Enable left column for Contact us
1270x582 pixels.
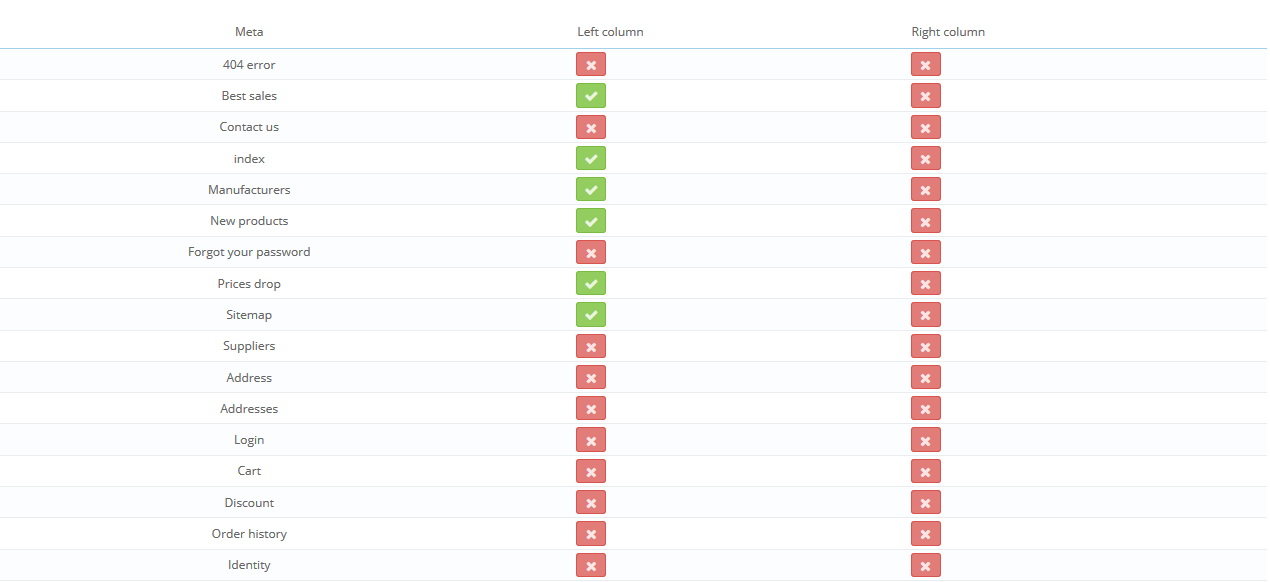click(591, 127)
